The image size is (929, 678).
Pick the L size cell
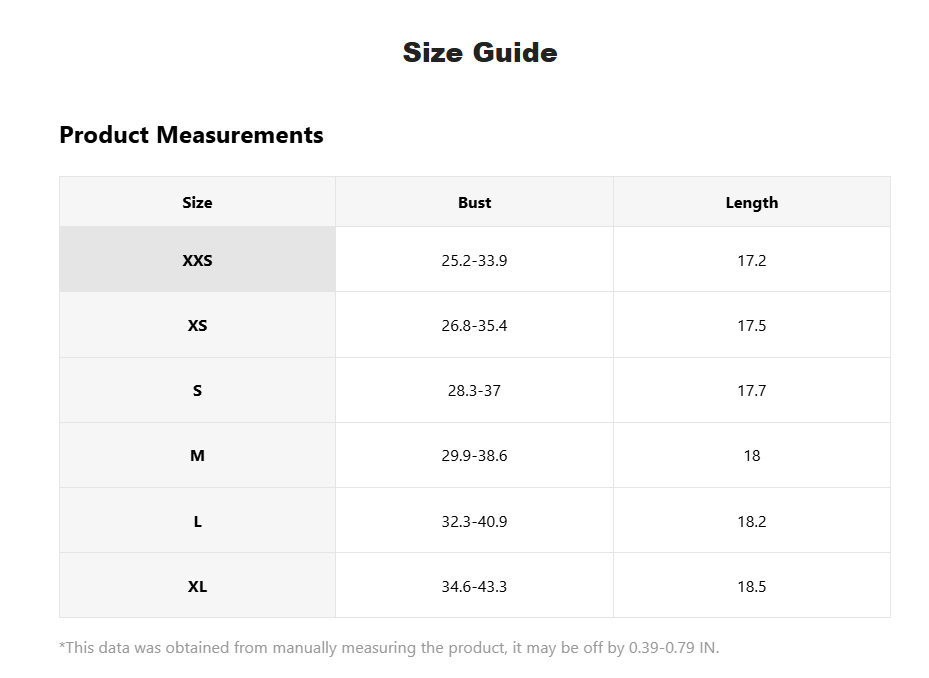pyautogui.click(x=197, y=521)
